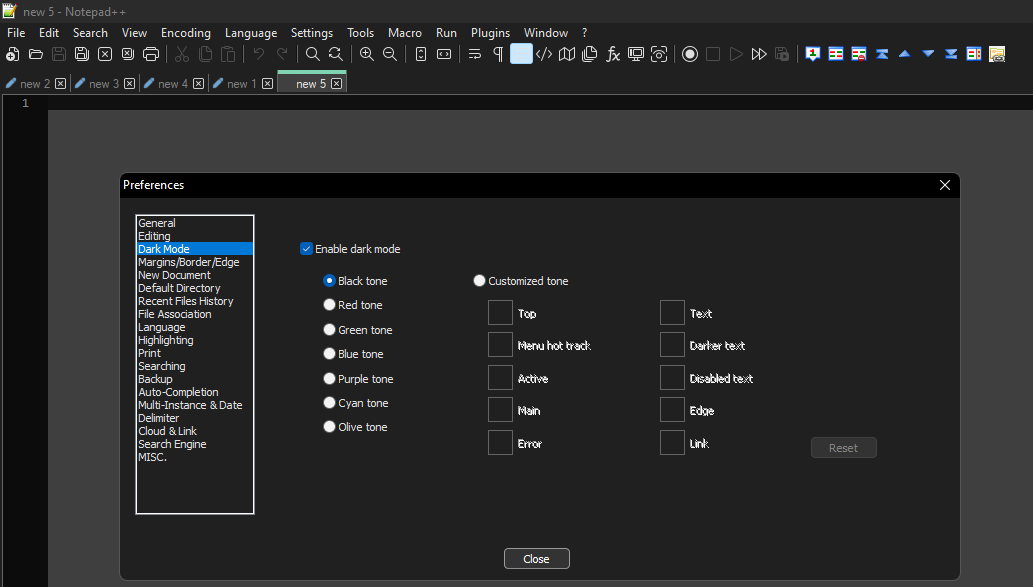The height and width of the screenshot is (587, 1033).
Task: Show all characters with pilcrow icon
Action: 498,54
